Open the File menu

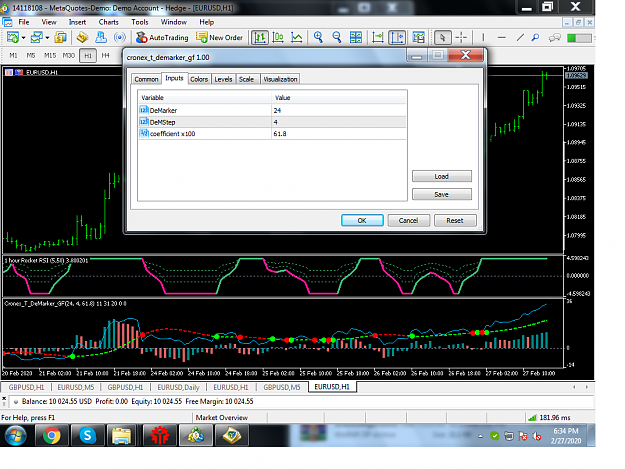pyautogui.click(x=24, y=22)
